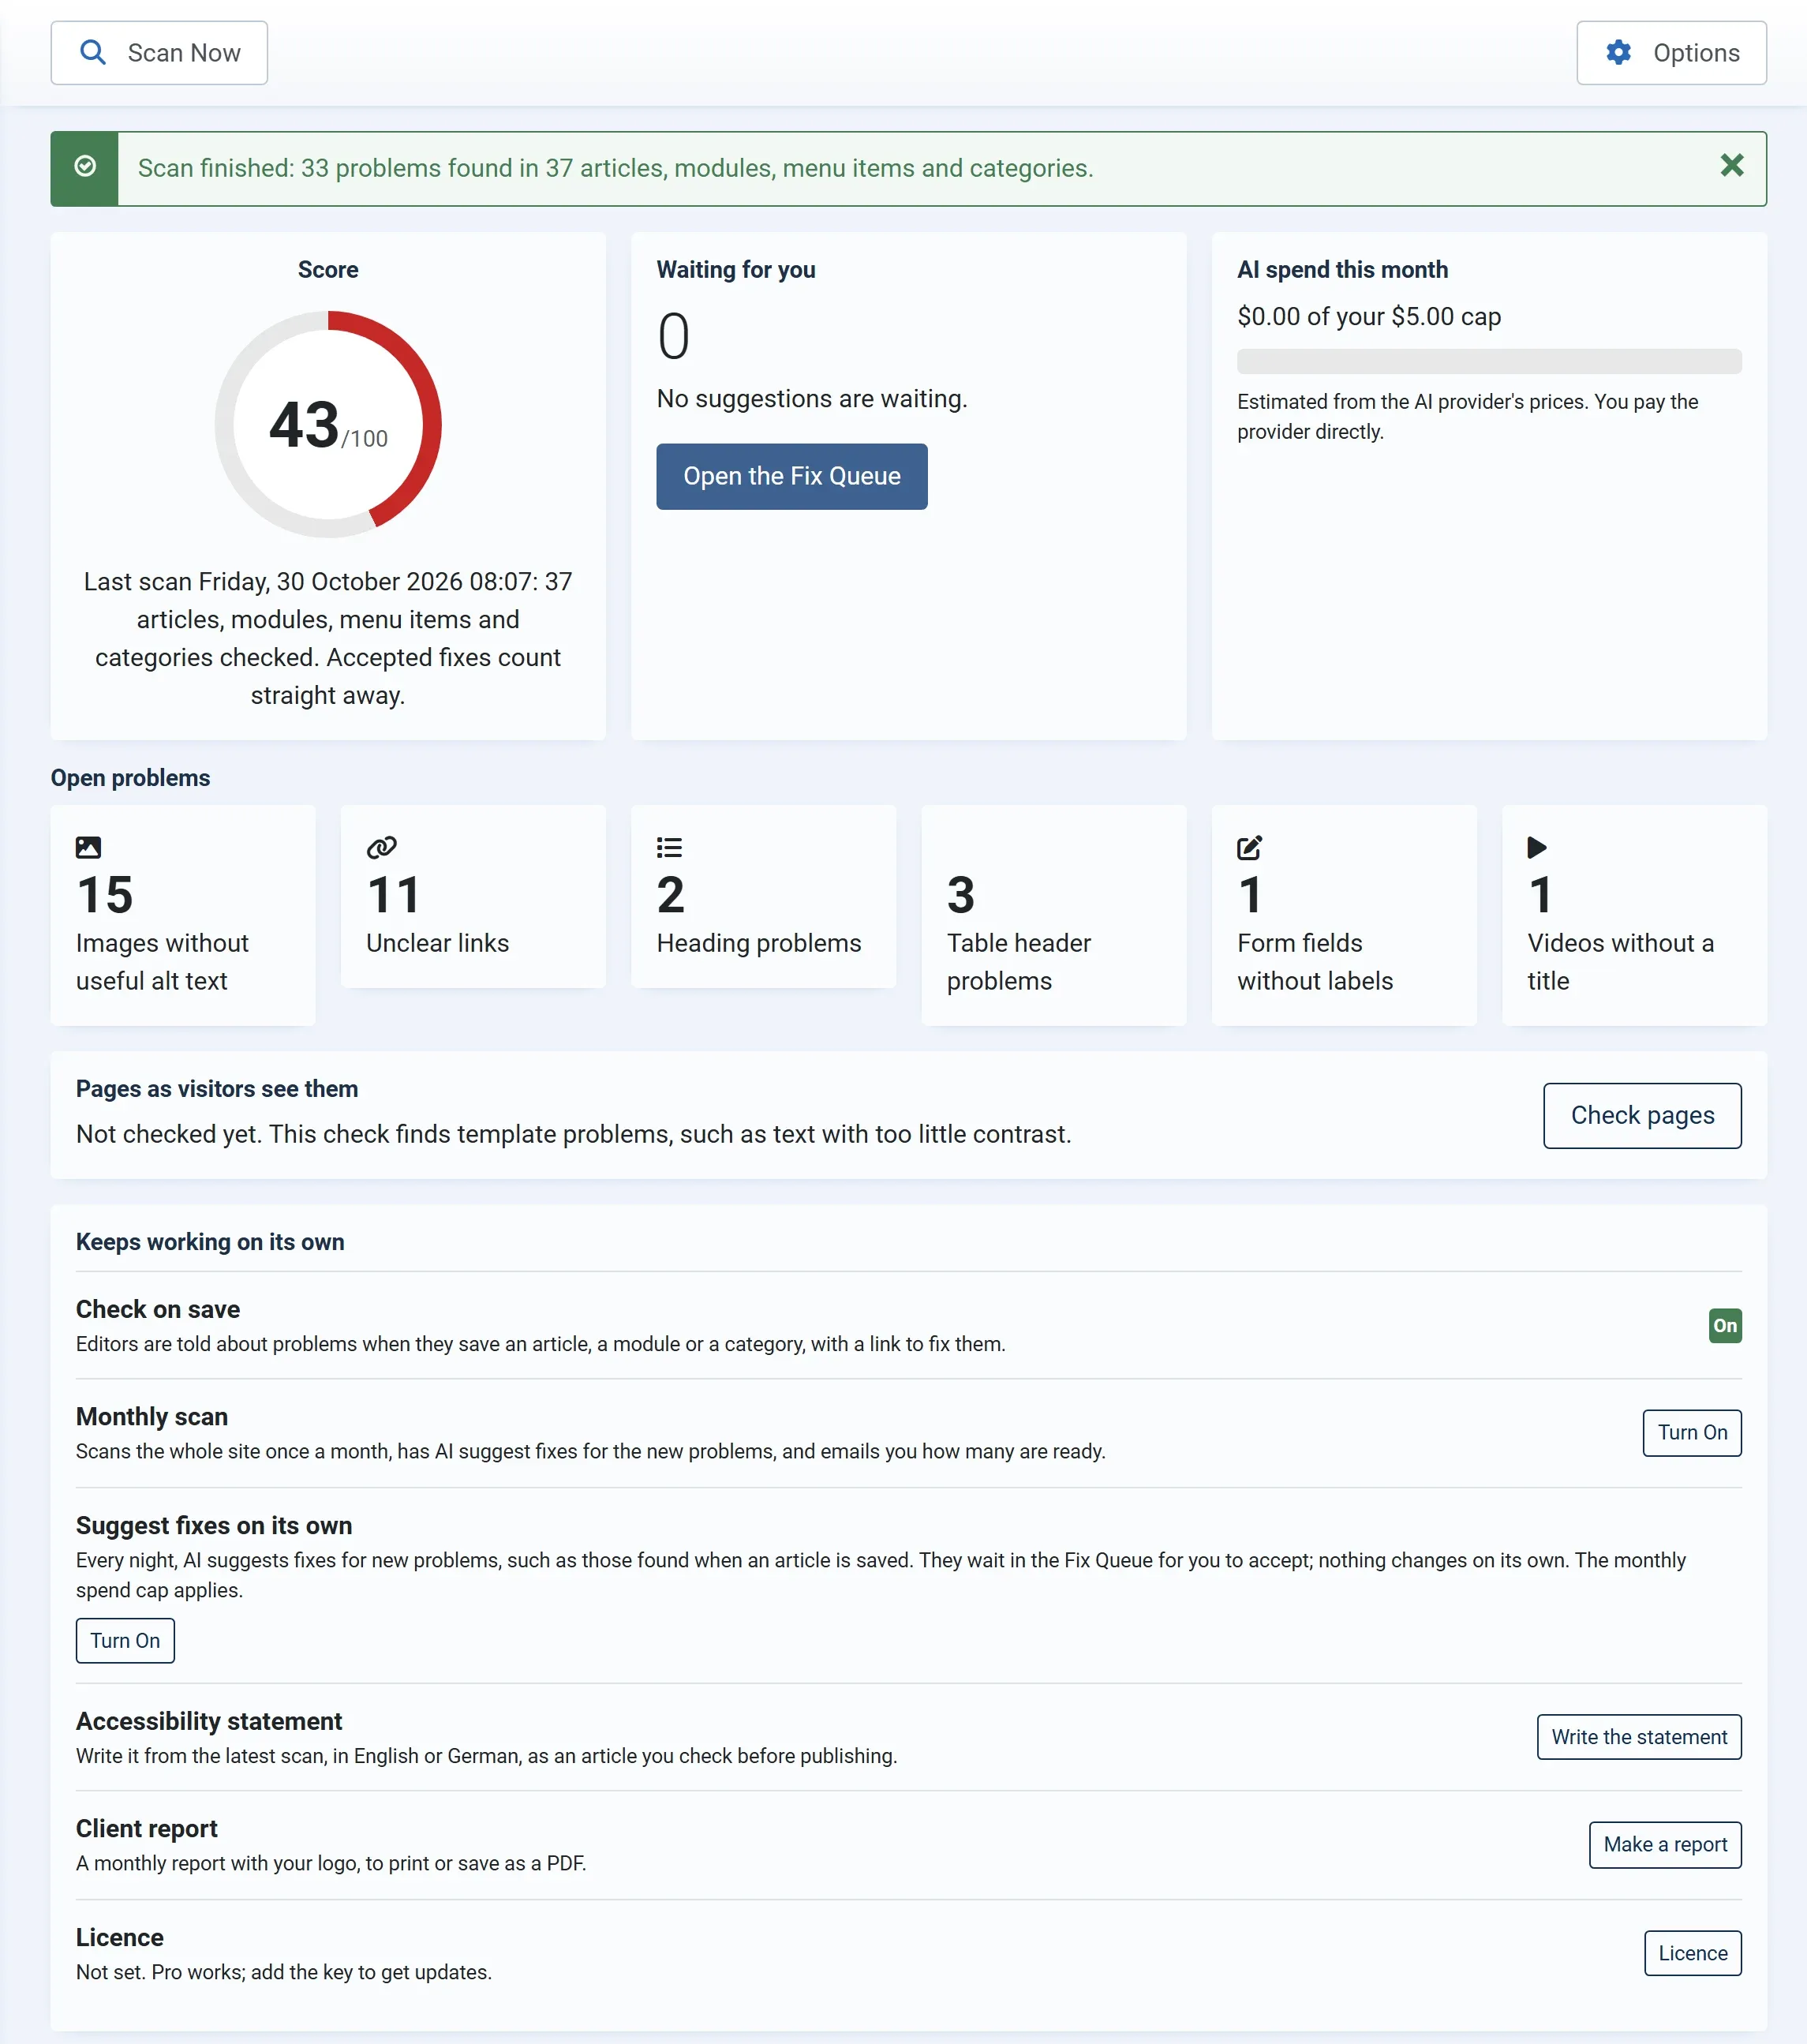1807x2044 pixels.
Task: Open the Unclear links card
Action: [473, 897]
